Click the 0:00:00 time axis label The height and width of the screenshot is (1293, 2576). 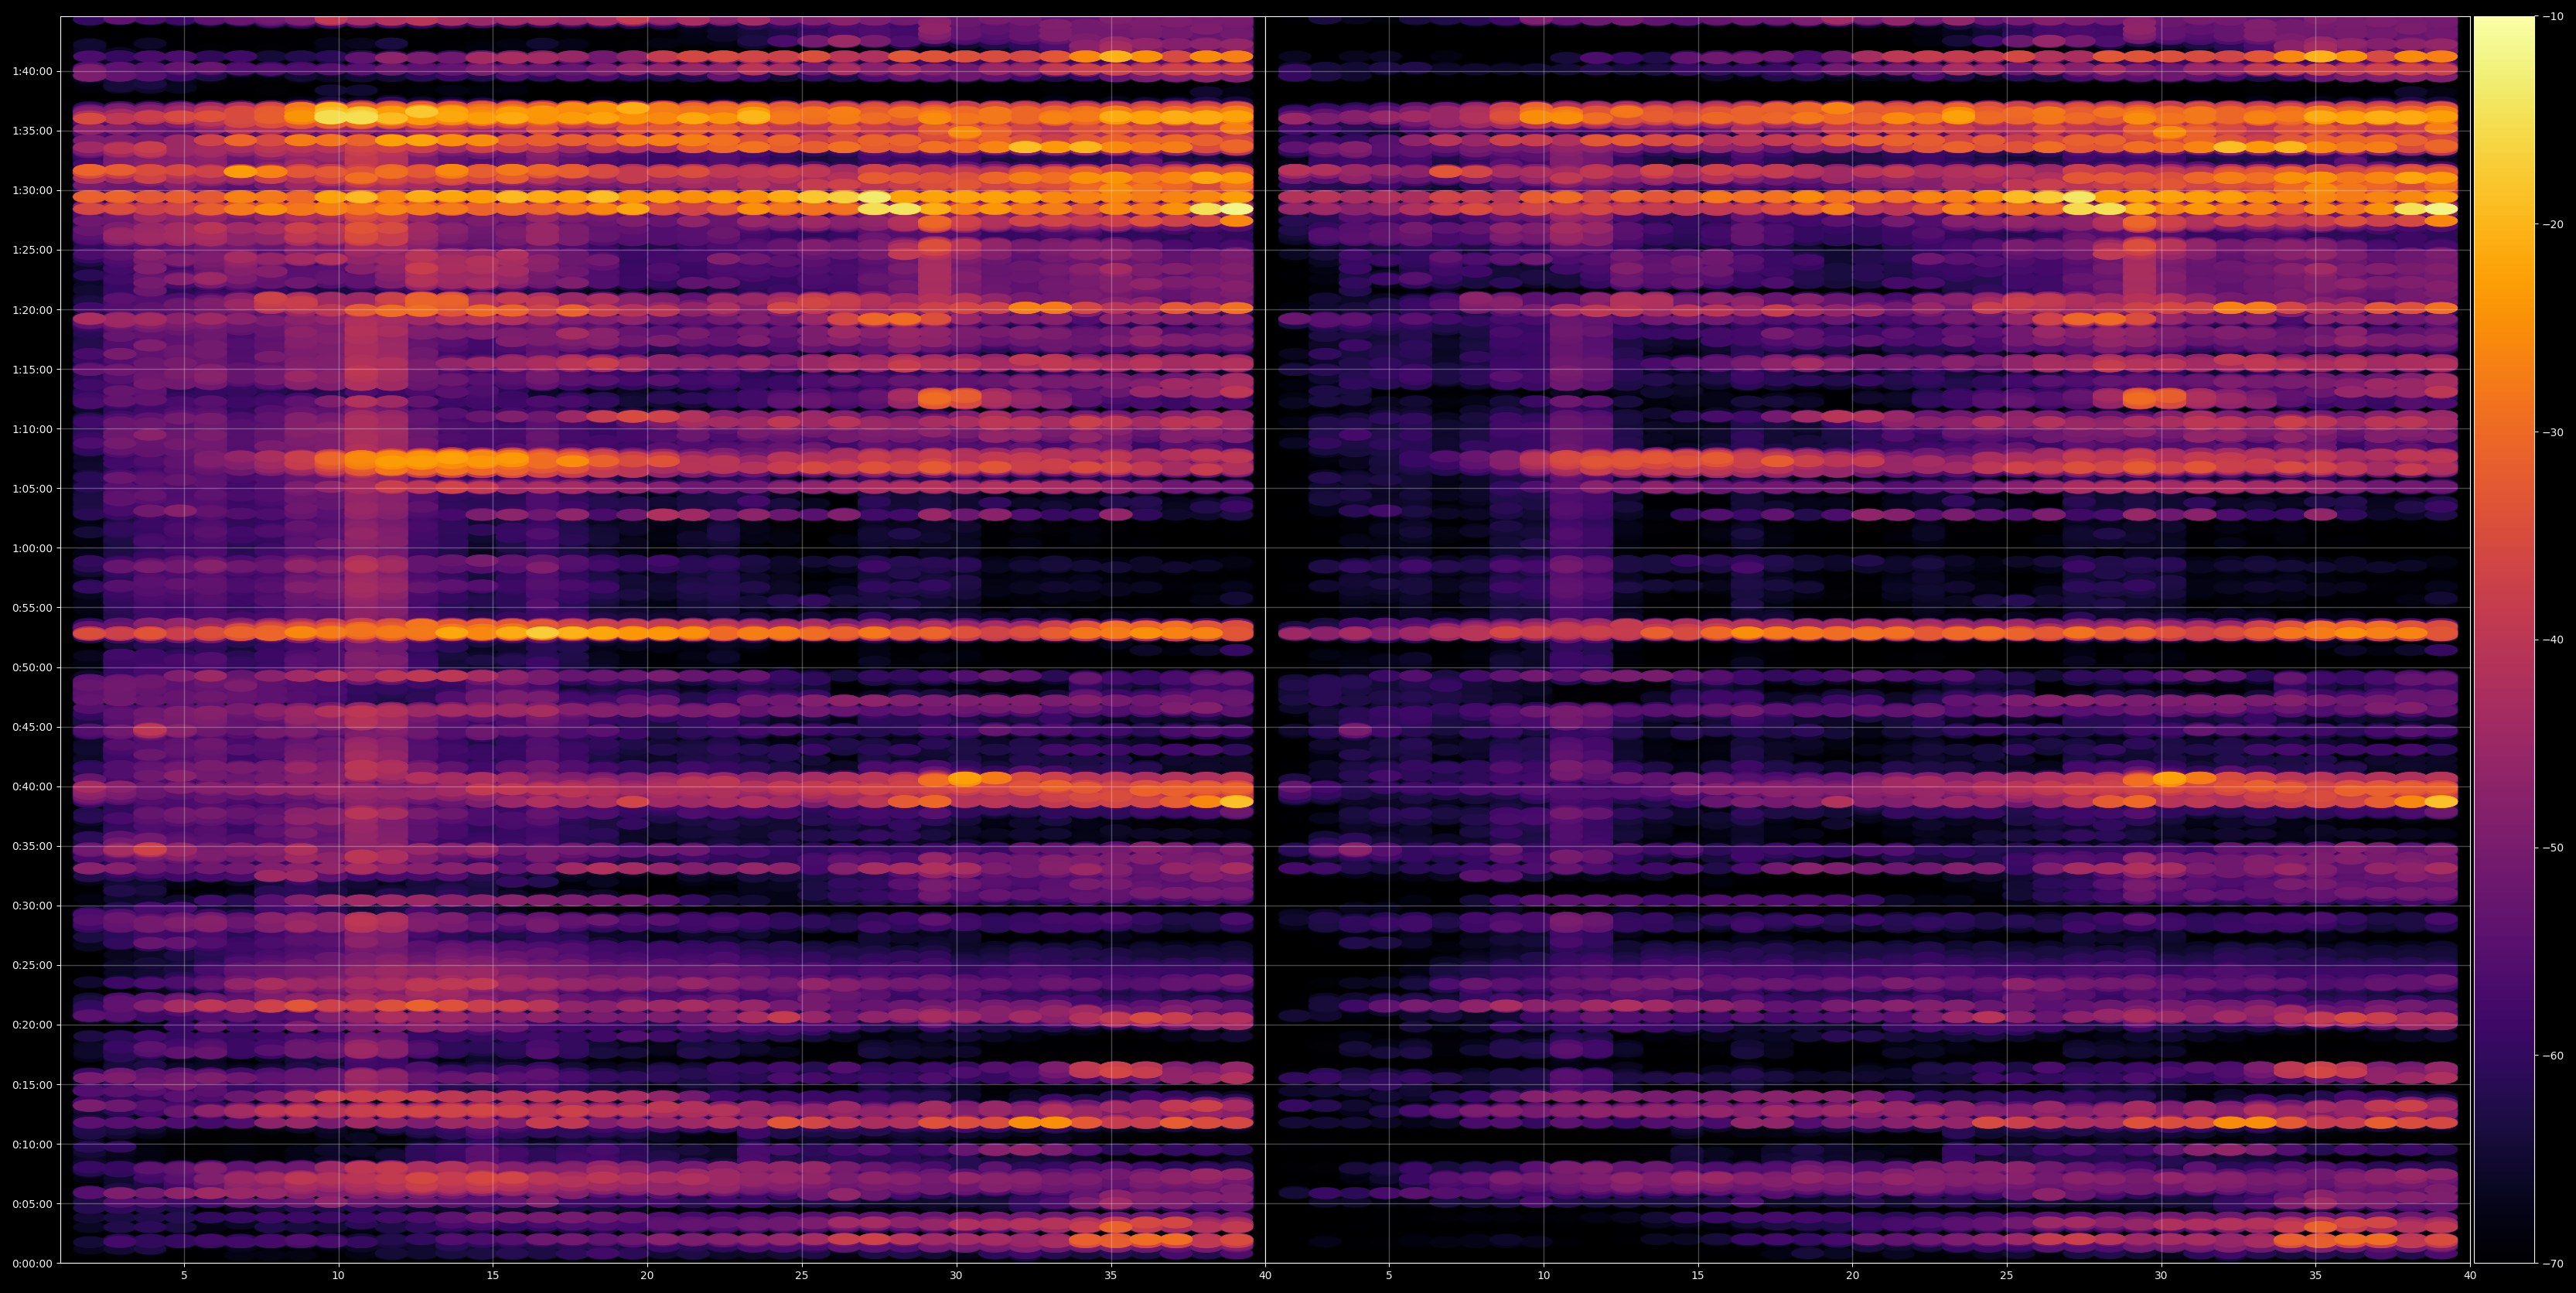point(33,1263)
